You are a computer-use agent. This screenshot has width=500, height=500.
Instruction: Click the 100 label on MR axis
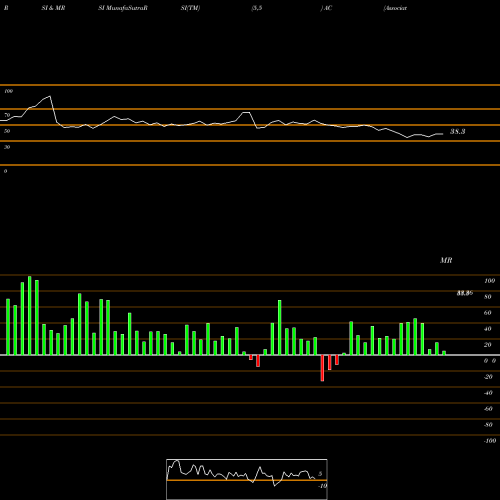click(489, 281)
